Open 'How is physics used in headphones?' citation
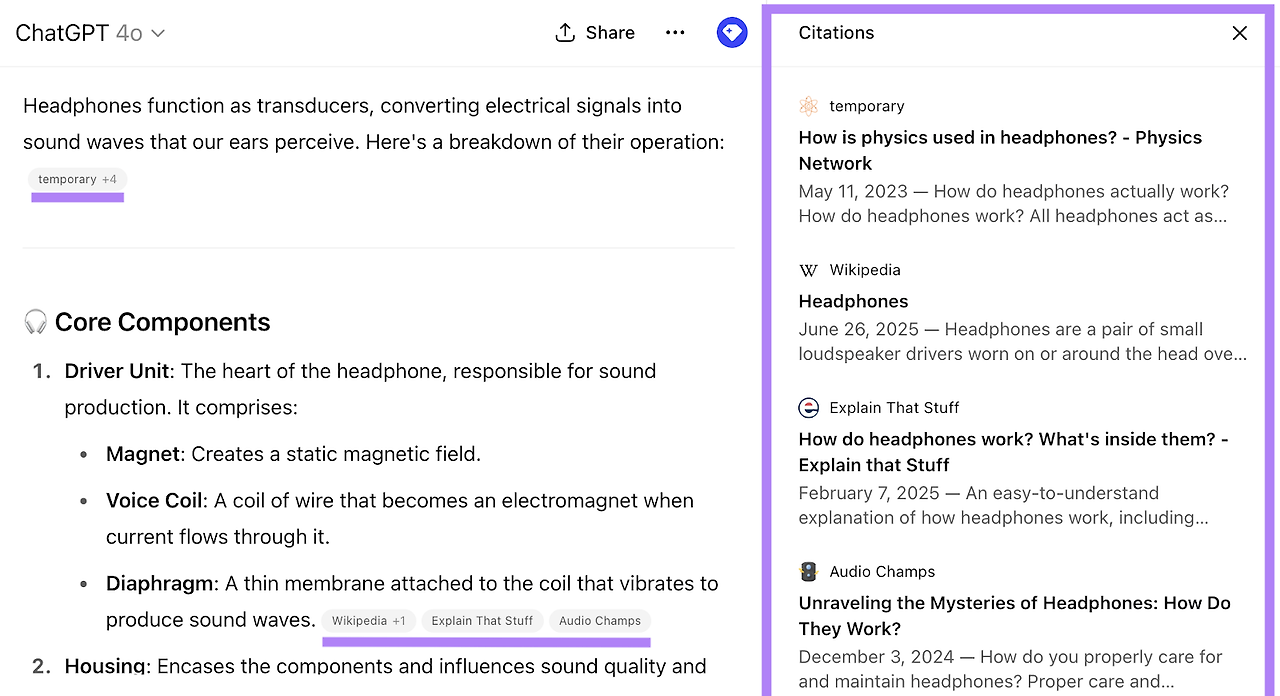This screenshot has width=1280, height=696. tap(1000, 150)
